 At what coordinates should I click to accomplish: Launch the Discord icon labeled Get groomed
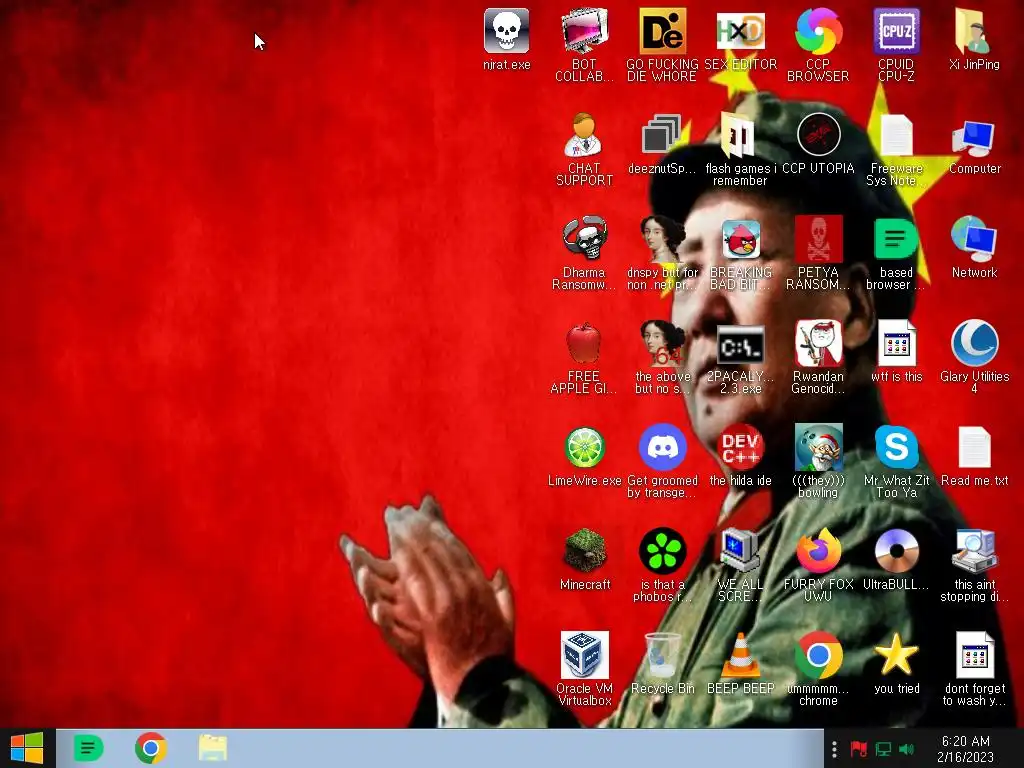click(x=662, y=447)
